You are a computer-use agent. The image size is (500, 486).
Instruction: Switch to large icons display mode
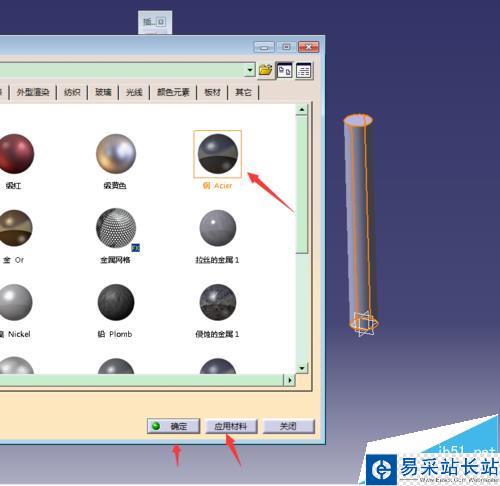point(284,70)
